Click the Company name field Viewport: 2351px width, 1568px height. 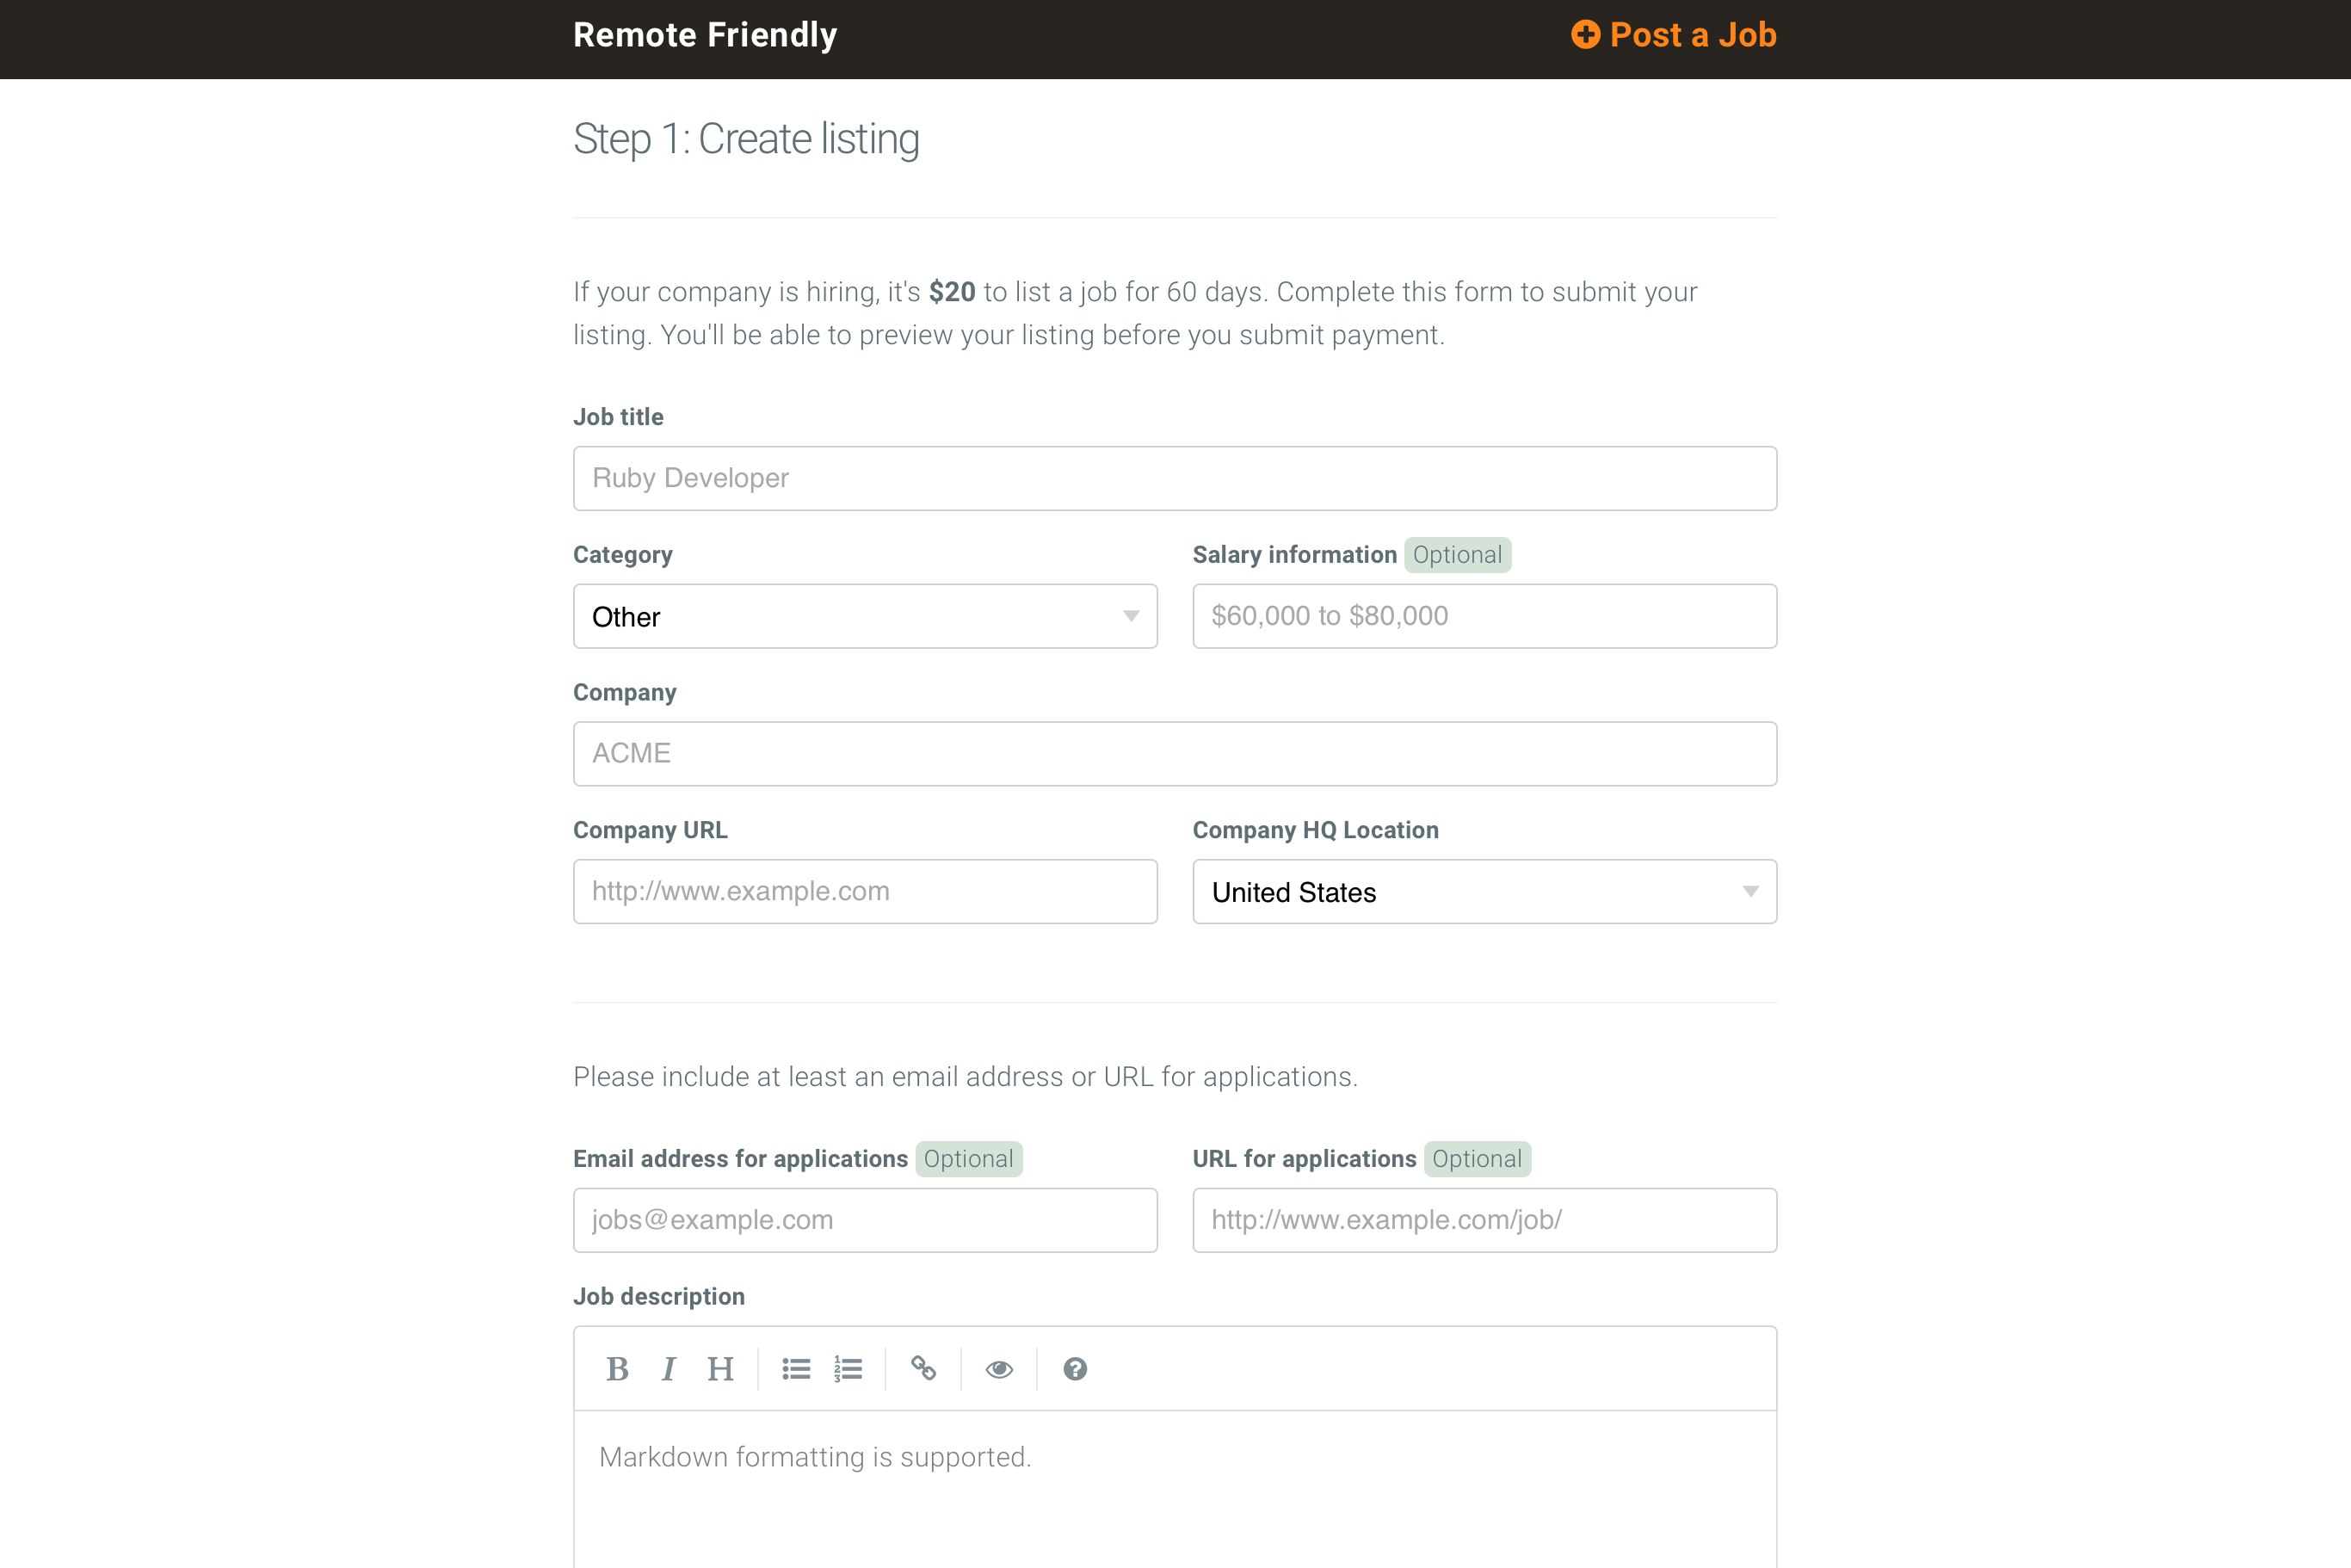[x=1174, y=753]
